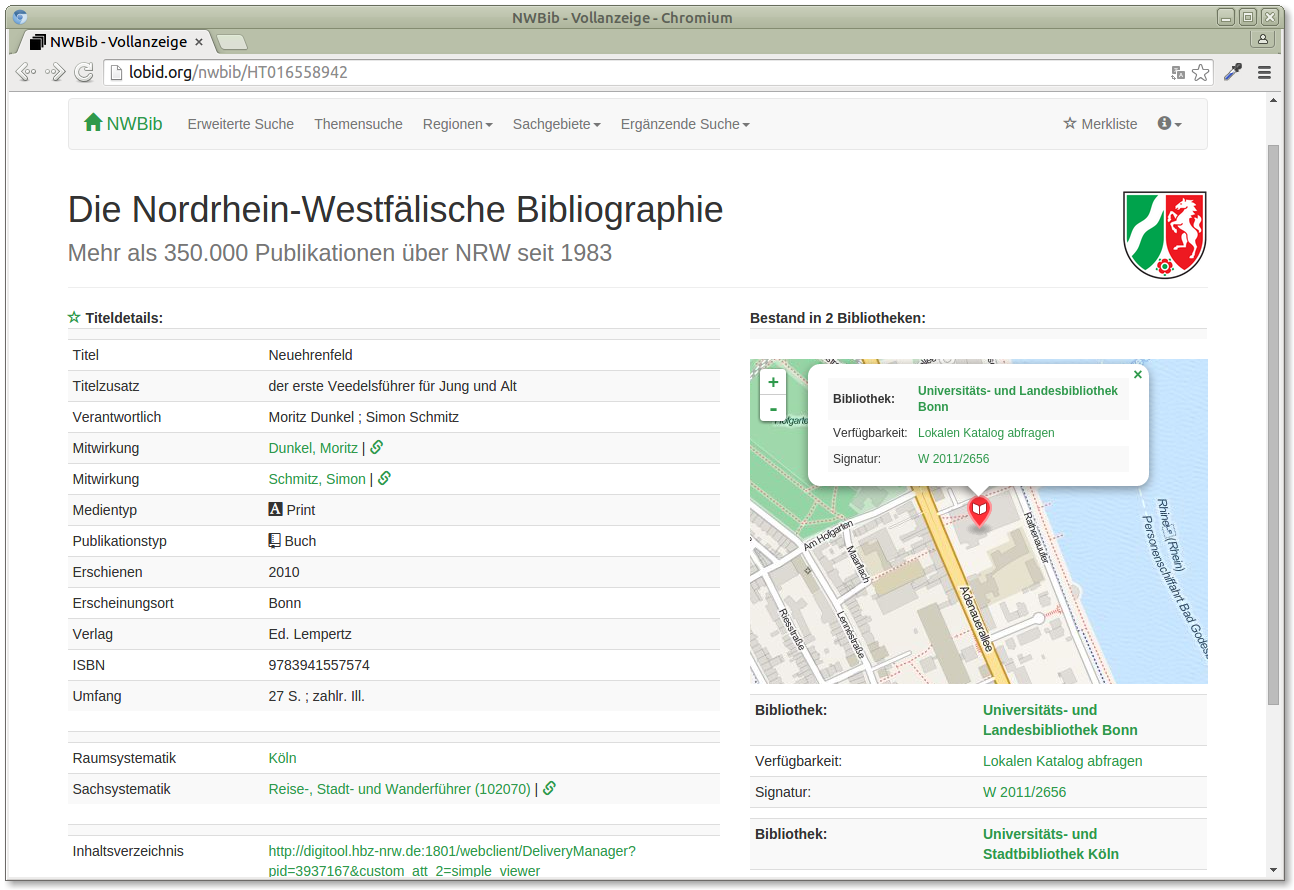Open Reise-, Stadt- und Wanderführer link
Viewport: 1294px width, 890px height.
[400, 789]
